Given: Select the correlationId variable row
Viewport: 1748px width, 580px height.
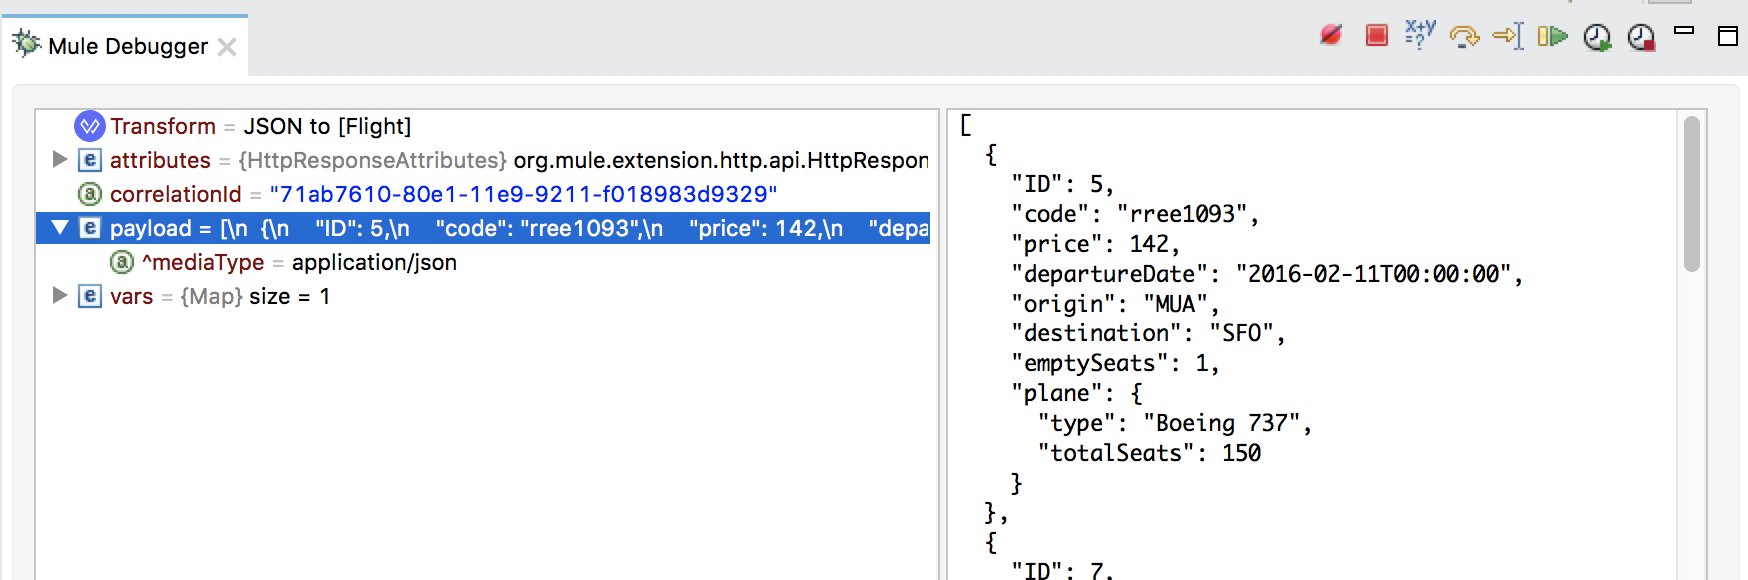Looking at the screenshot, I should coord(483,194).
